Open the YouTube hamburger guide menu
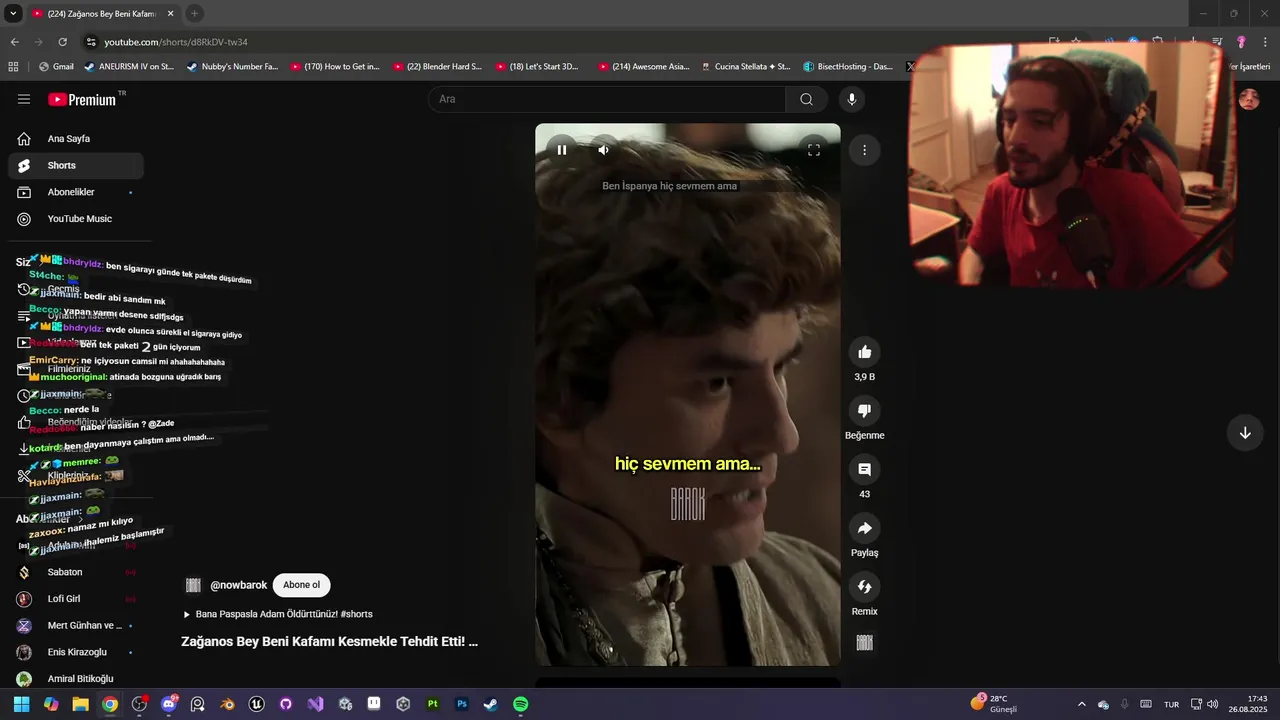Image resolution: width=1280 pixels, height=720 pixels. pos(24,99)
